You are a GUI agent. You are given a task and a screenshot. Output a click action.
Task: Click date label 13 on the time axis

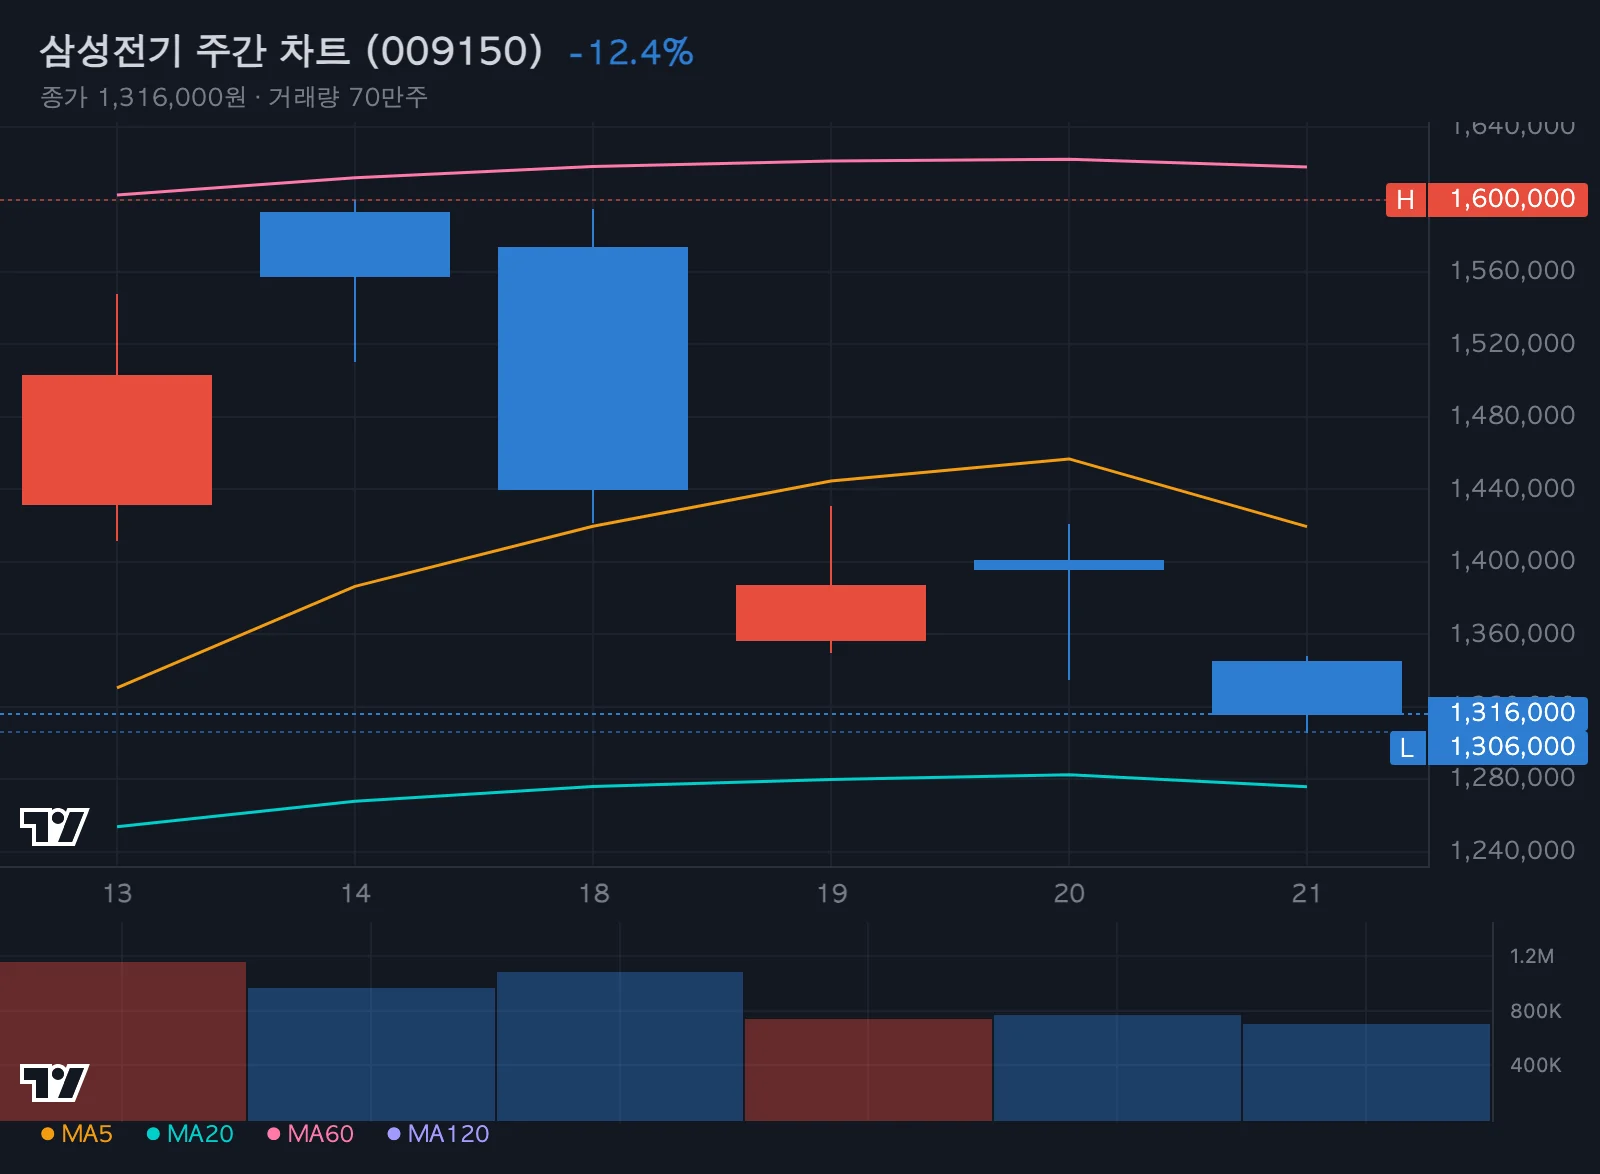117,893
